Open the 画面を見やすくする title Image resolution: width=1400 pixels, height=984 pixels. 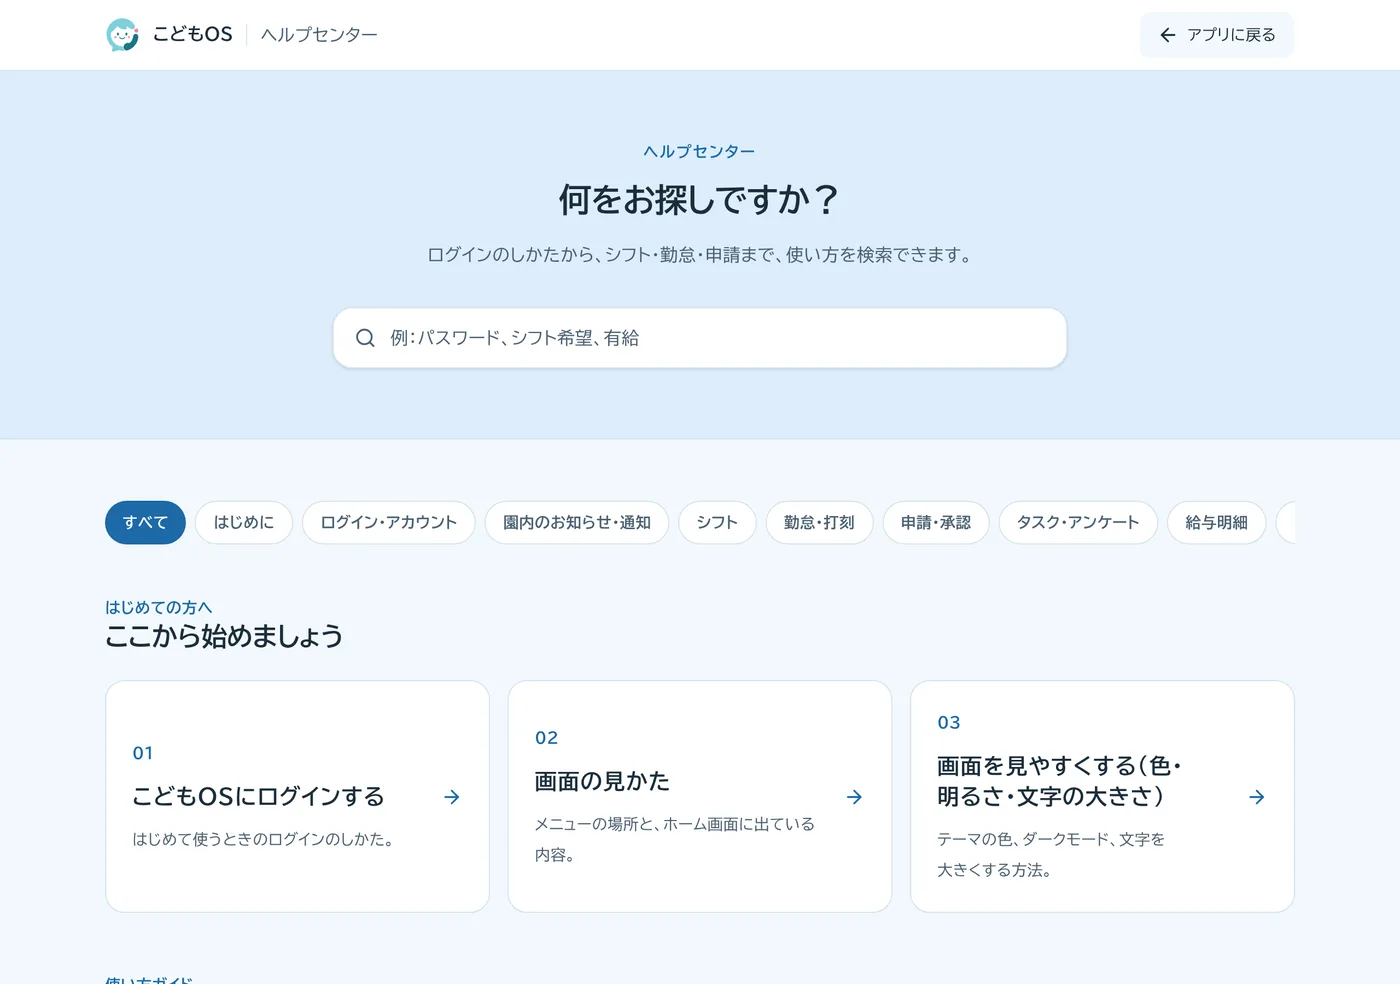(1060, 781)
